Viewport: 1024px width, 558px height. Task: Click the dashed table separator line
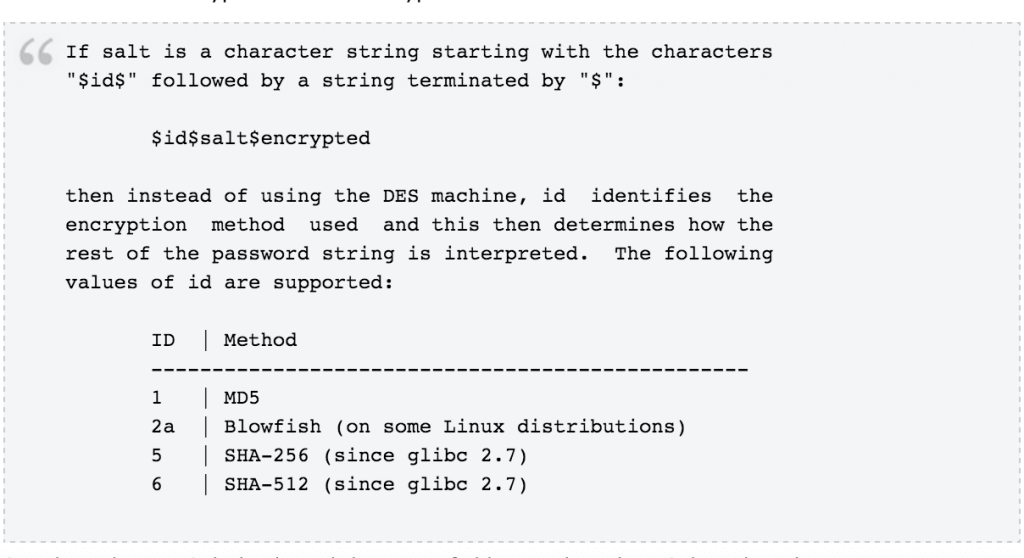tap(450, 370)
